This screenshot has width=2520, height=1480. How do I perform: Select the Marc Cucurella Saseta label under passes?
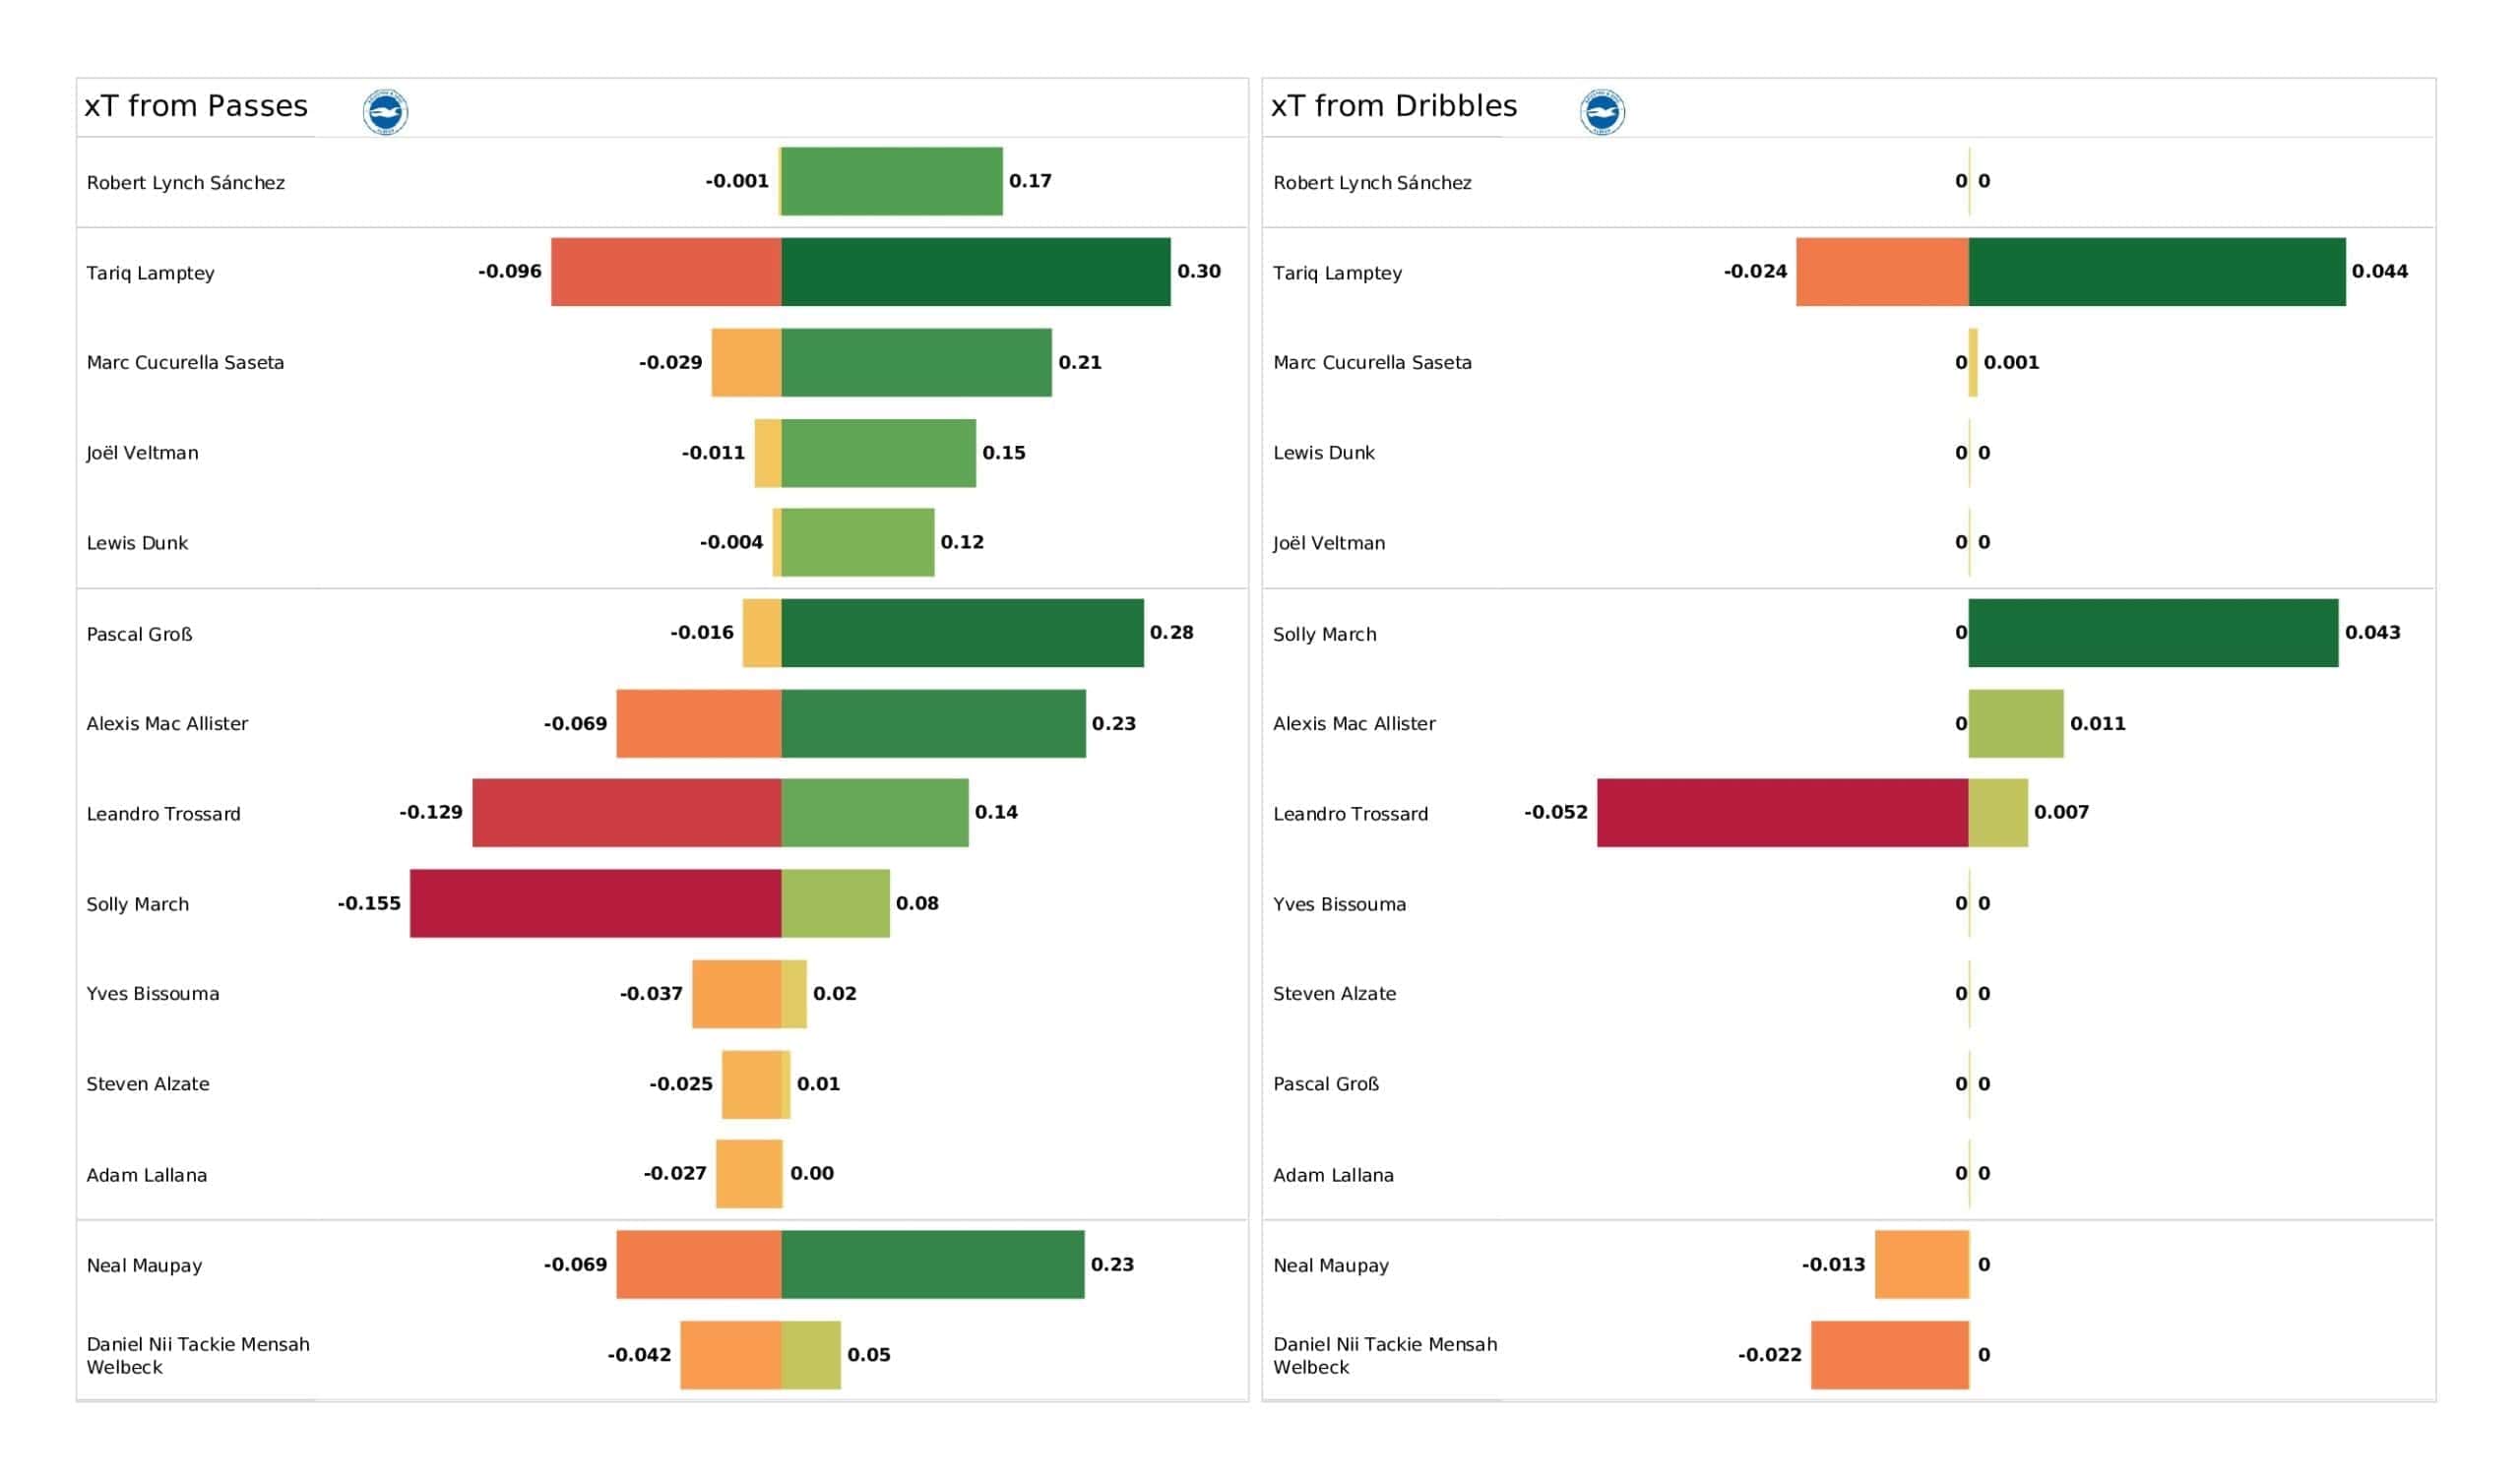(x=185, y=363)
